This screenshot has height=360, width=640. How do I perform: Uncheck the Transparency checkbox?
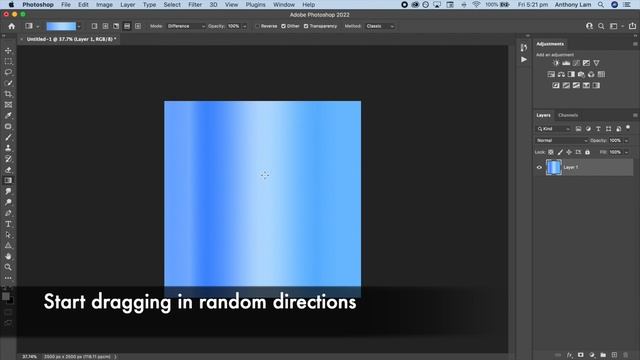click(x=306, y=26)
